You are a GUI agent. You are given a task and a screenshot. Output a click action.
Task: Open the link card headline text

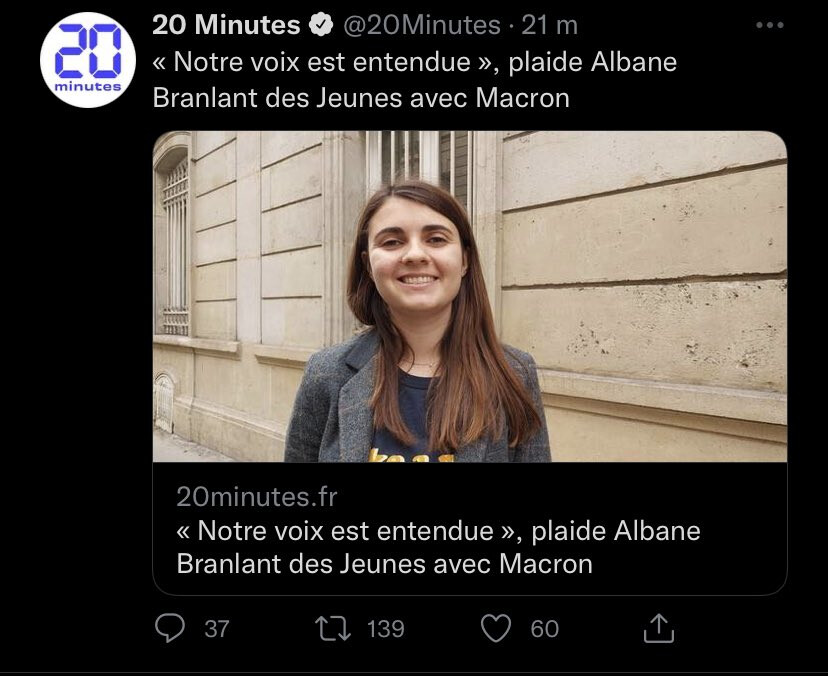(438, 530)
